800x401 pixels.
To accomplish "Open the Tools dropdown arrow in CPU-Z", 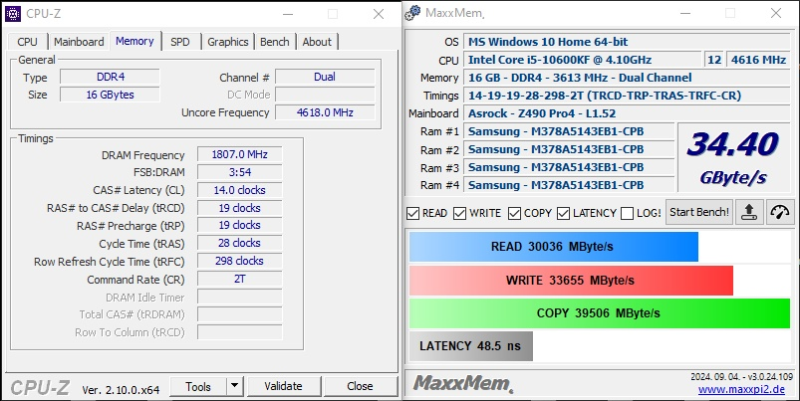I will tap(235, 386).
